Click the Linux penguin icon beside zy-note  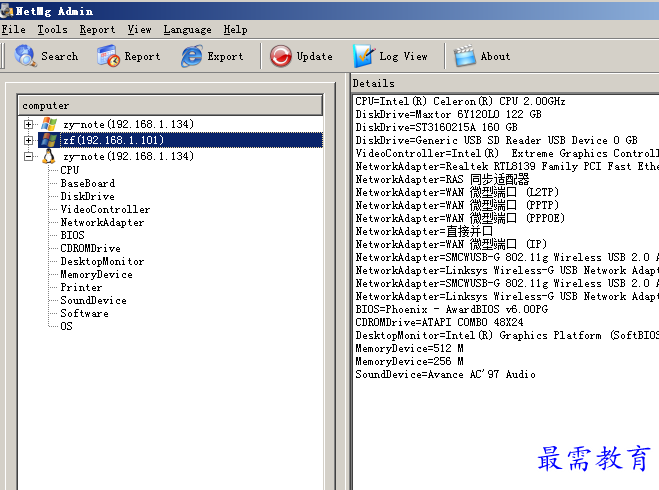[49, 156]
